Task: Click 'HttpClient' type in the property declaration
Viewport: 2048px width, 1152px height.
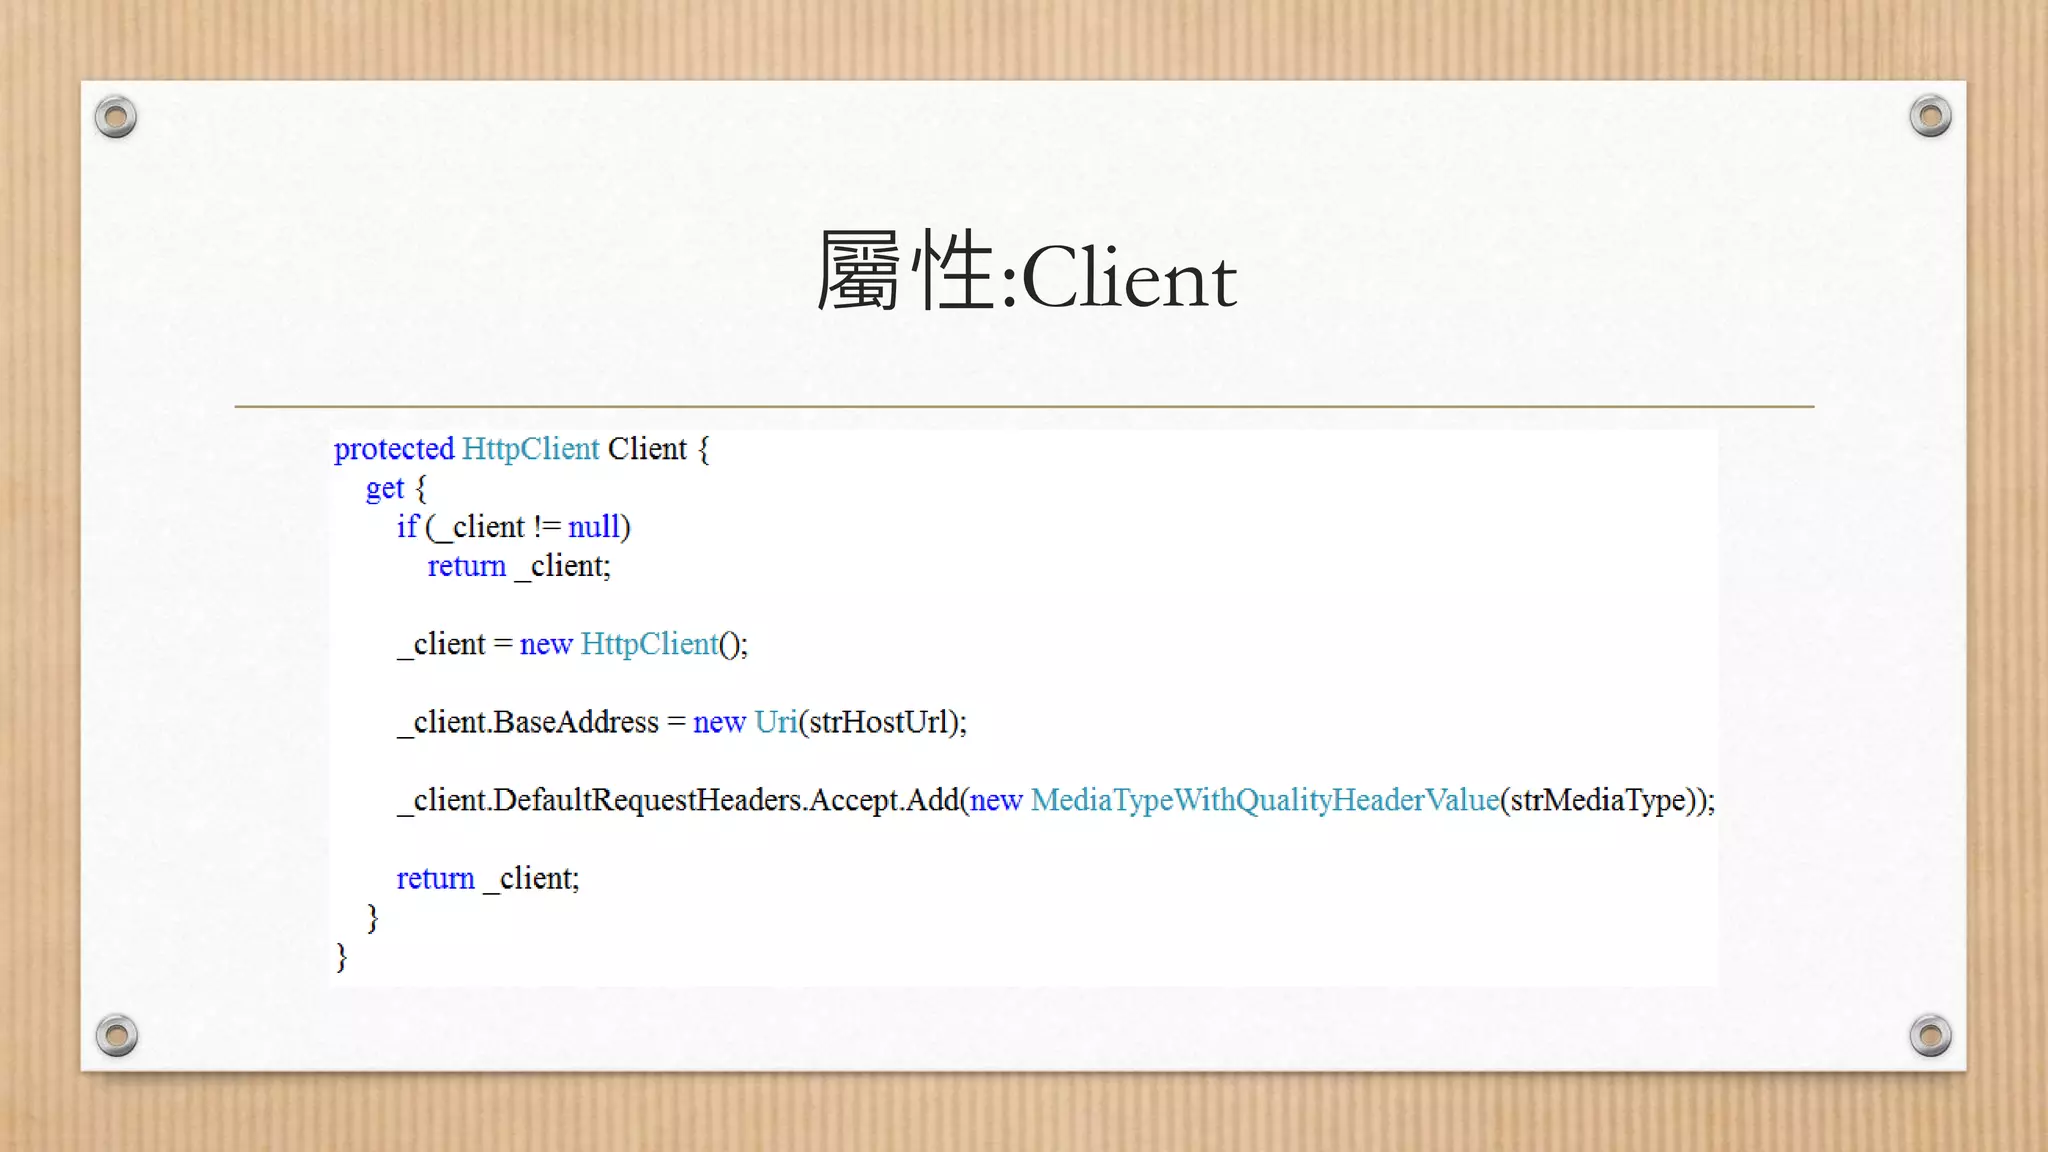Action: (530, 449)
